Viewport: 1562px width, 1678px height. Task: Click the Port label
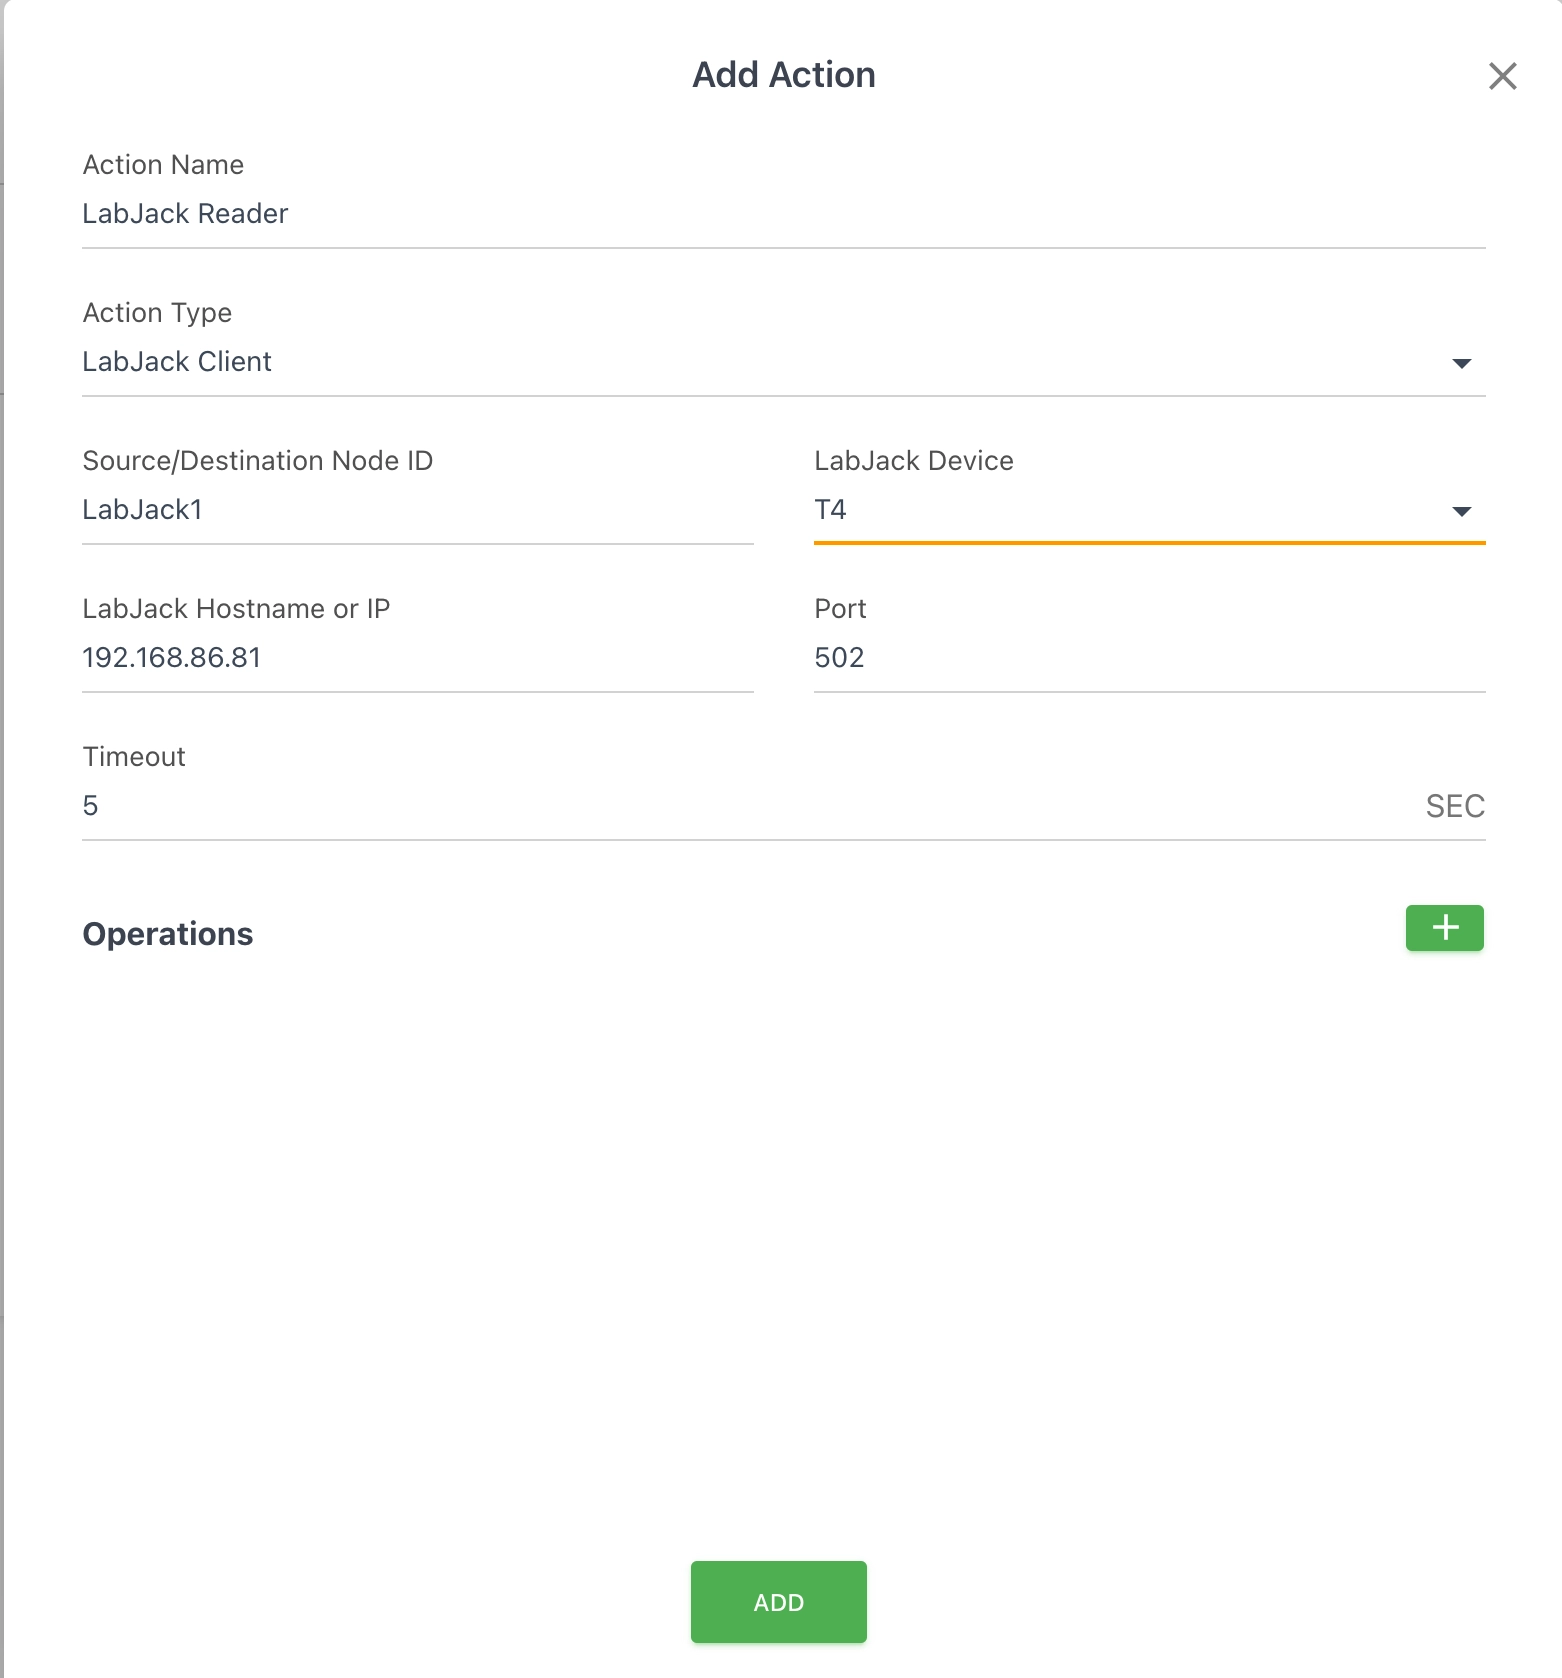tap(840, 609)
